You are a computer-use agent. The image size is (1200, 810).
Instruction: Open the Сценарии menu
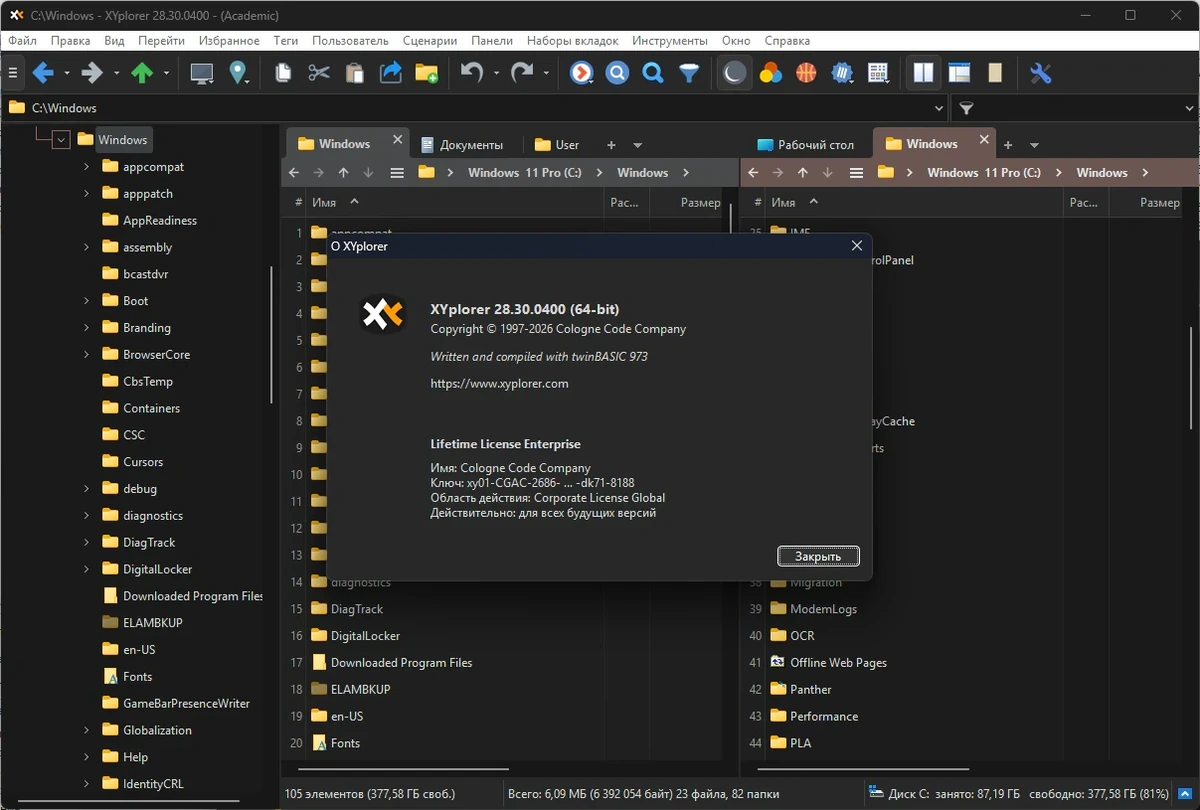tap(430, 41)
